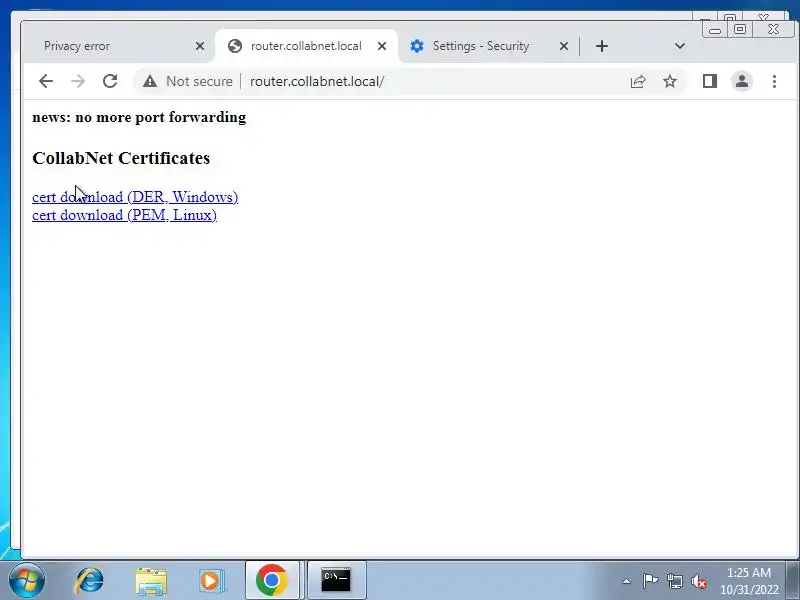The image size is (800, 600).
Task: Click the grayed forward navigation arrow
Action: click(x=78, y=81)
